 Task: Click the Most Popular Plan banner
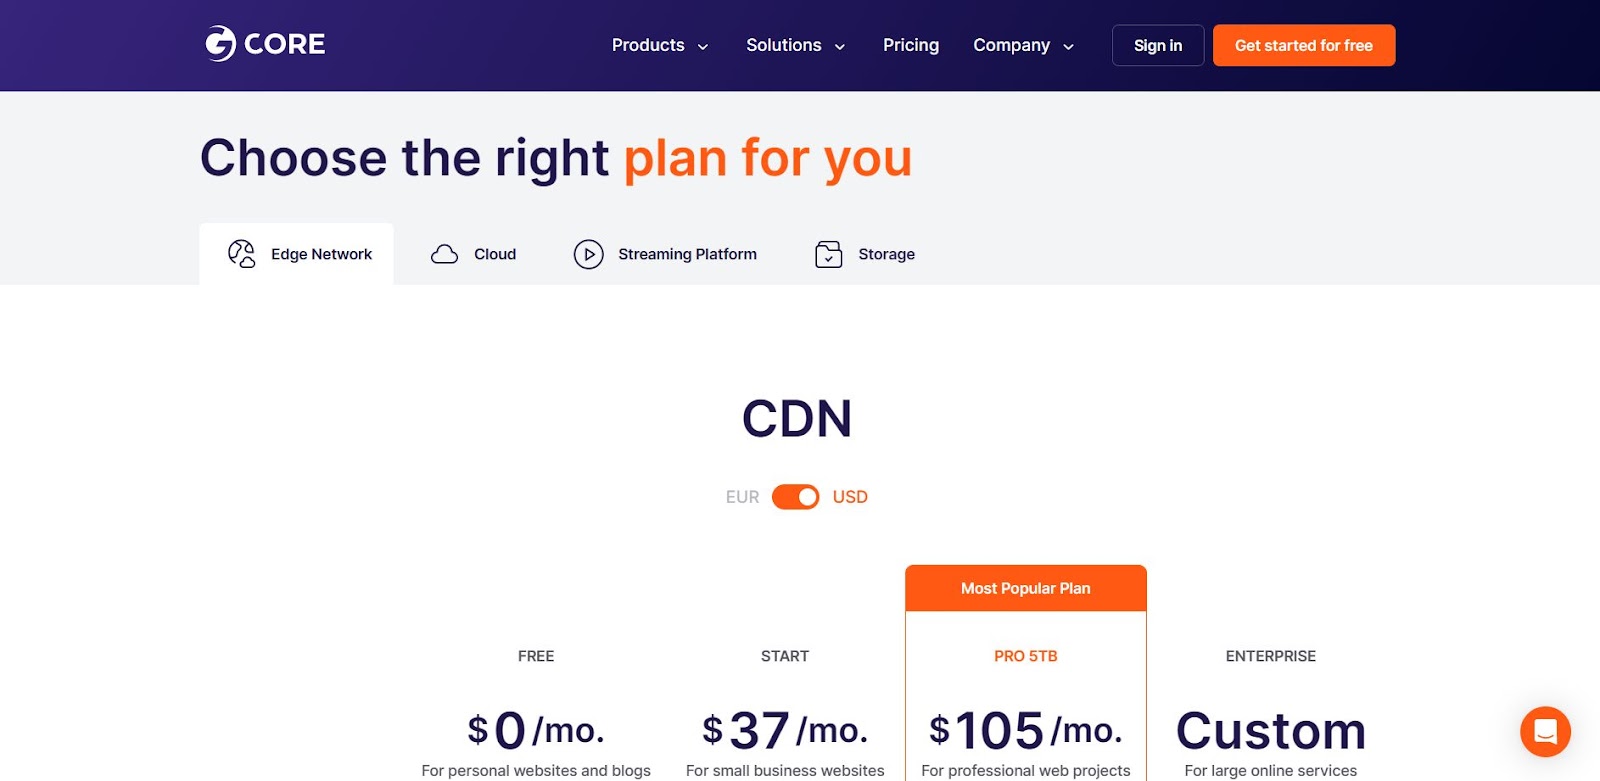(1026, 588)
